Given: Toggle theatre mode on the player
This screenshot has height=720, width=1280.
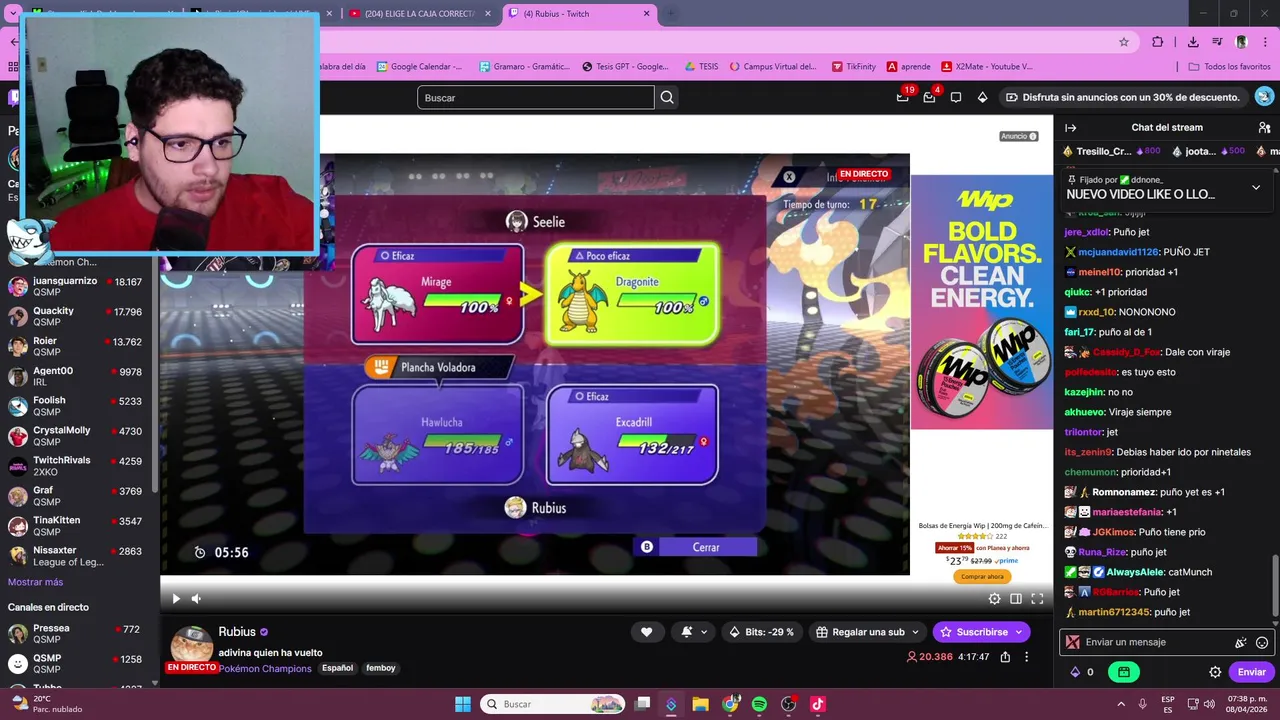Looking at the screenshot, I should click(1016, 599).
